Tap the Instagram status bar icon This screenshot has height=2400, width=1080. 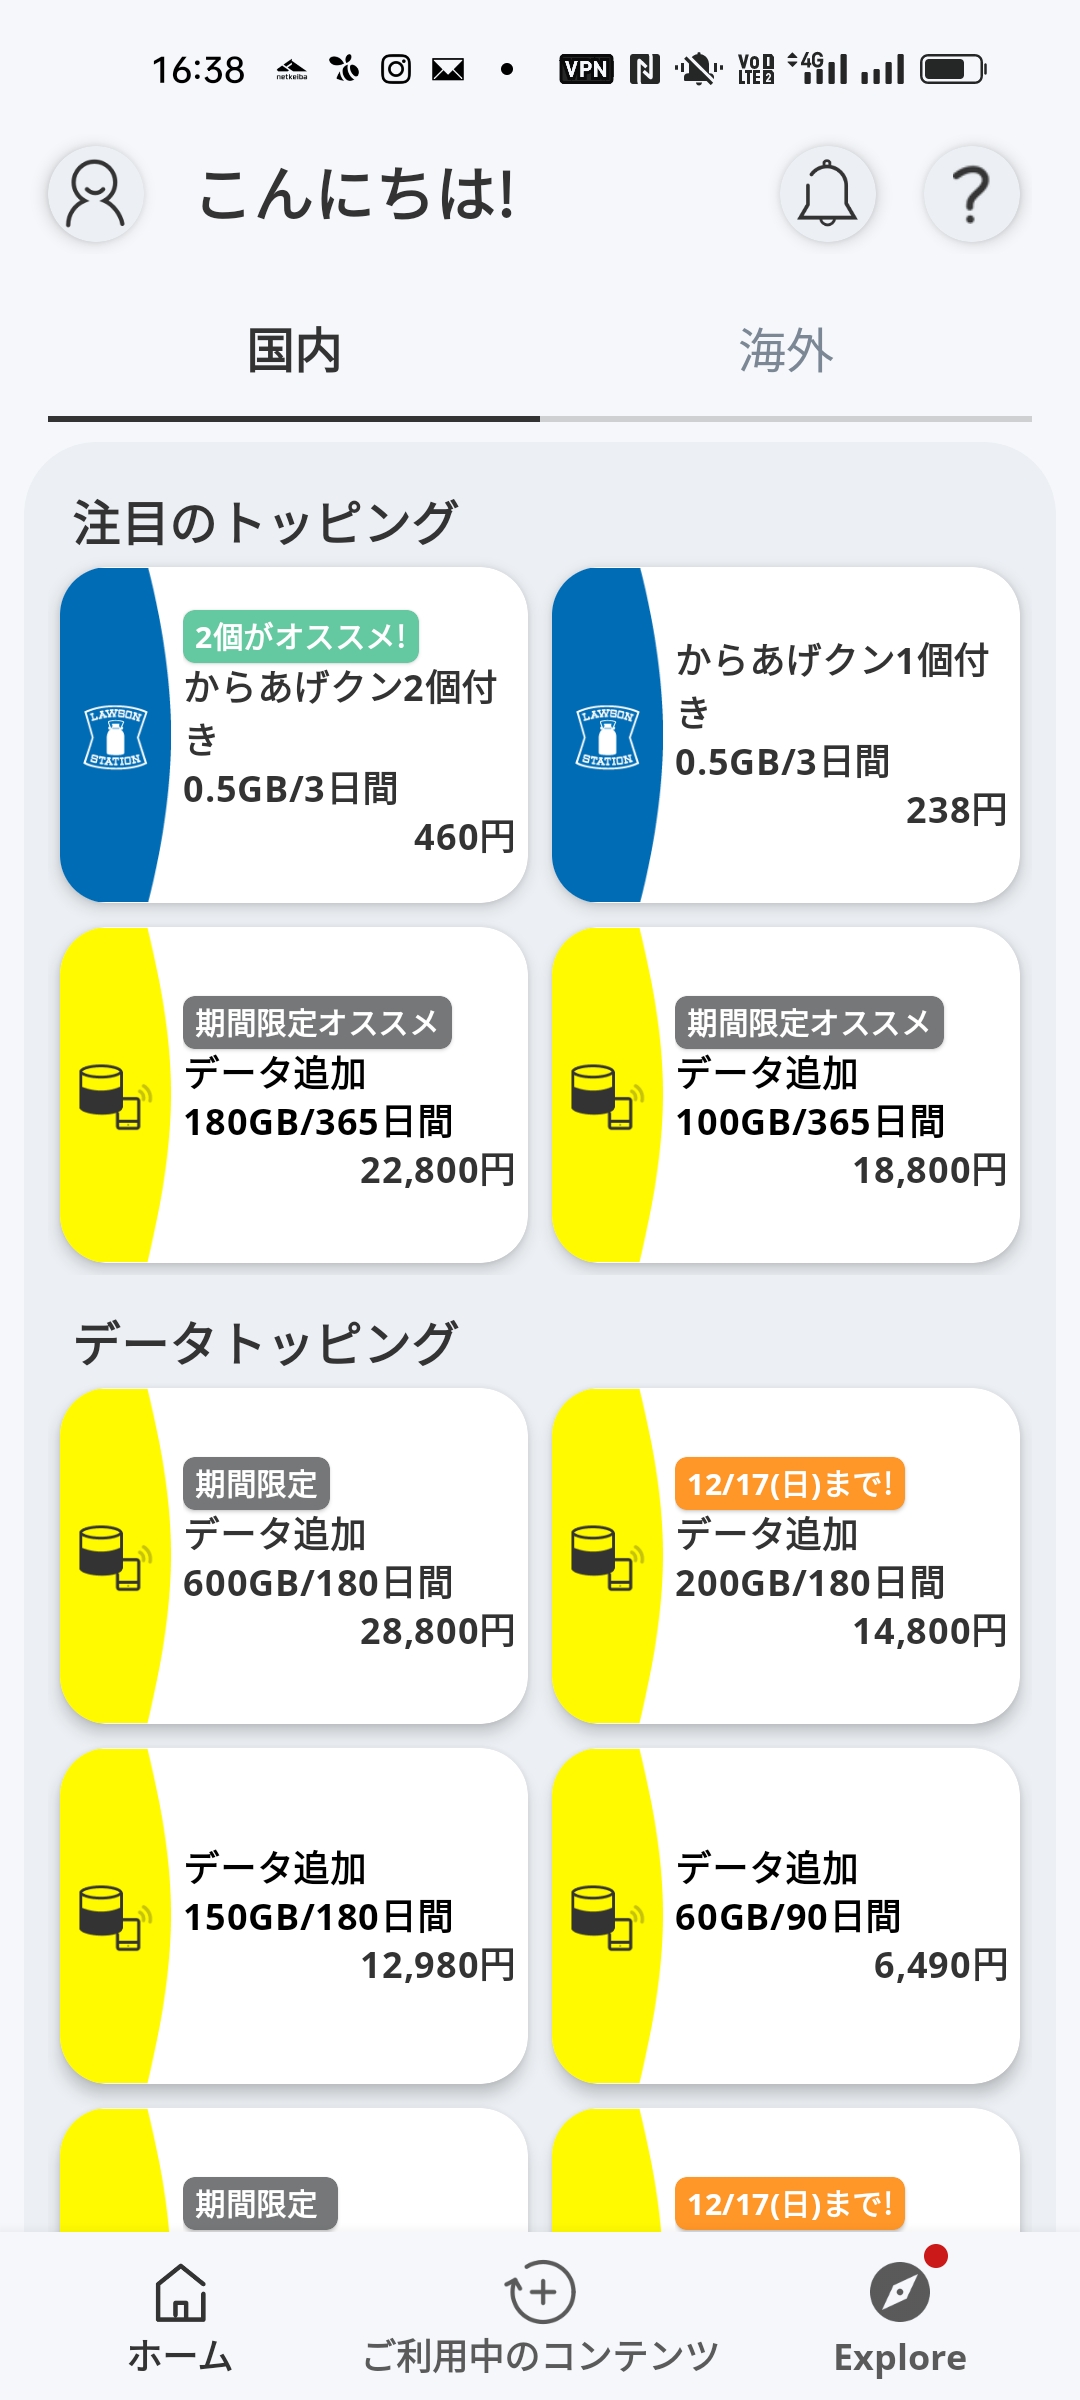click(396, 69)
